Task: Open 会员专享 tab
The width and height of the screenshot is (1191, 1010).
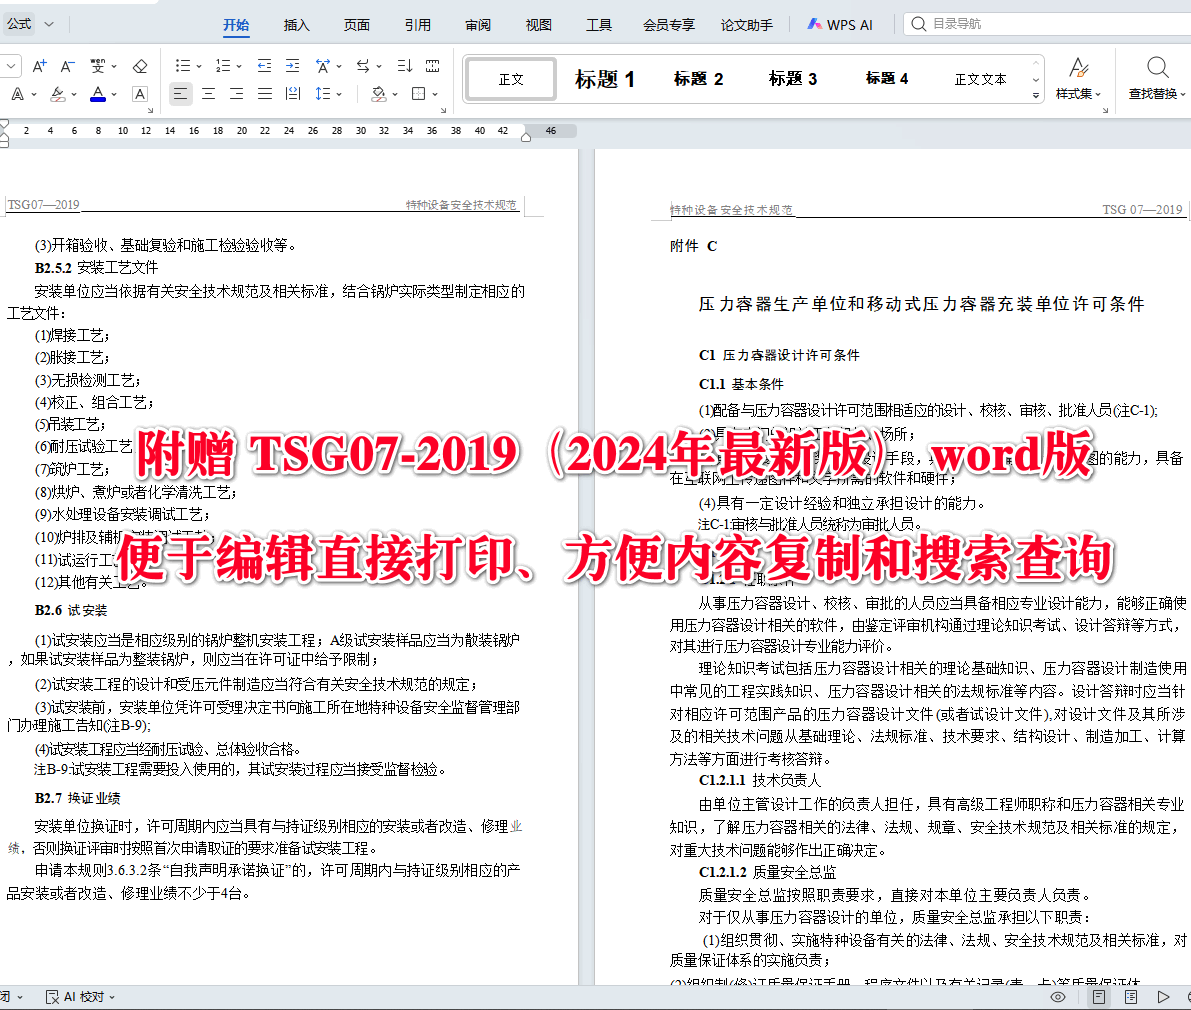Action: click(x=668, y=25)
